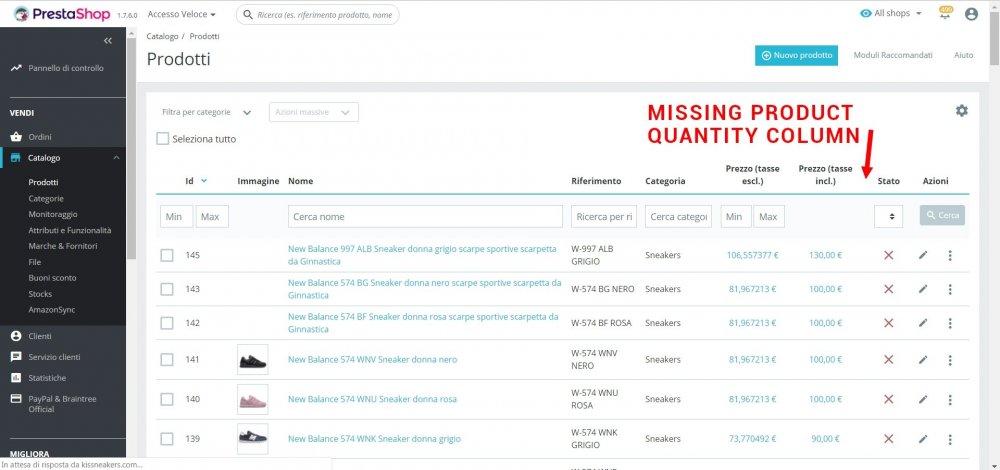Screen dimensions: 1000x470
Task: Open Marche & Fornitori submenu item
Action: pyautogui.click(x=62, y=246)
